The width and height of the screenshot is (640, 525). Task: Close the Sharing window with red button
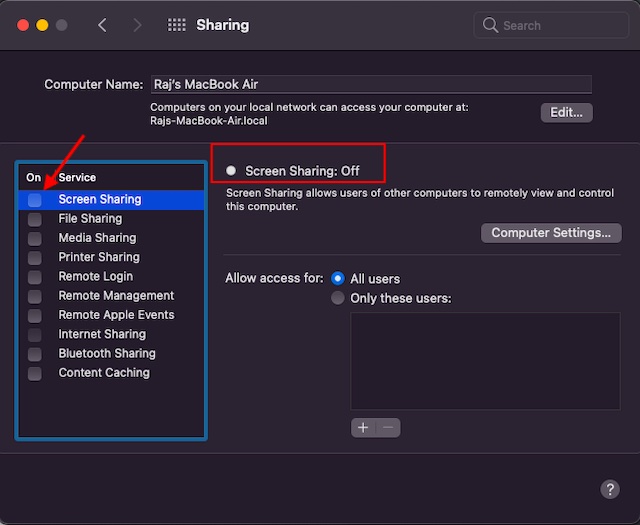coord(23,25)
